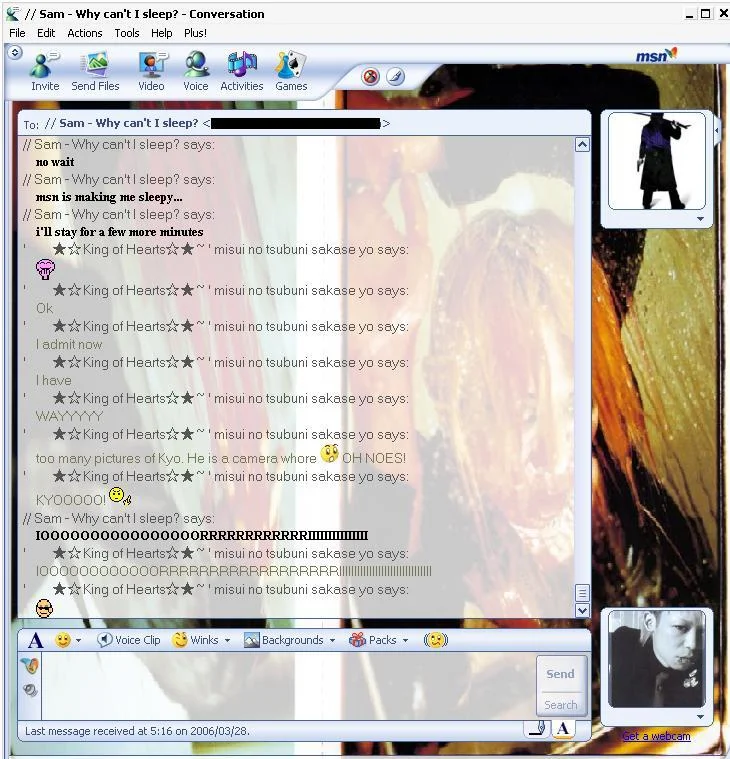Click the 'Last message received' status text
This screenshot has width=730, height=759.
[x=137, y=731]
